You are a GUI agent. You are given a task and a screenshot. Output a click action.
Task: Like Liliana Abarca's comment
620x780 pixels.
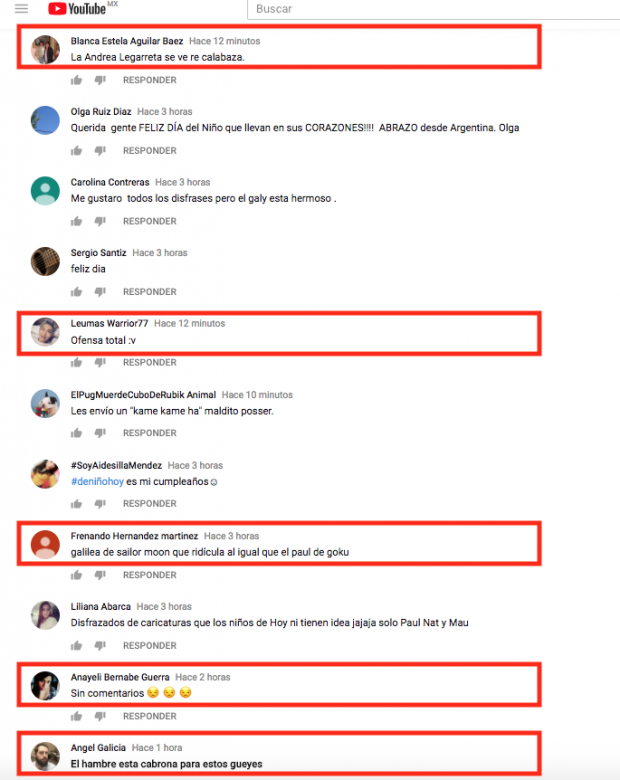point(76,646)
